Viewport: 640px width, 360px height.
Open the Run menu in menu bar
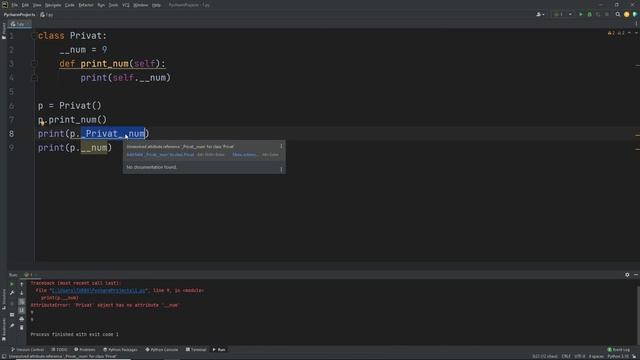[x=101, y=5]
